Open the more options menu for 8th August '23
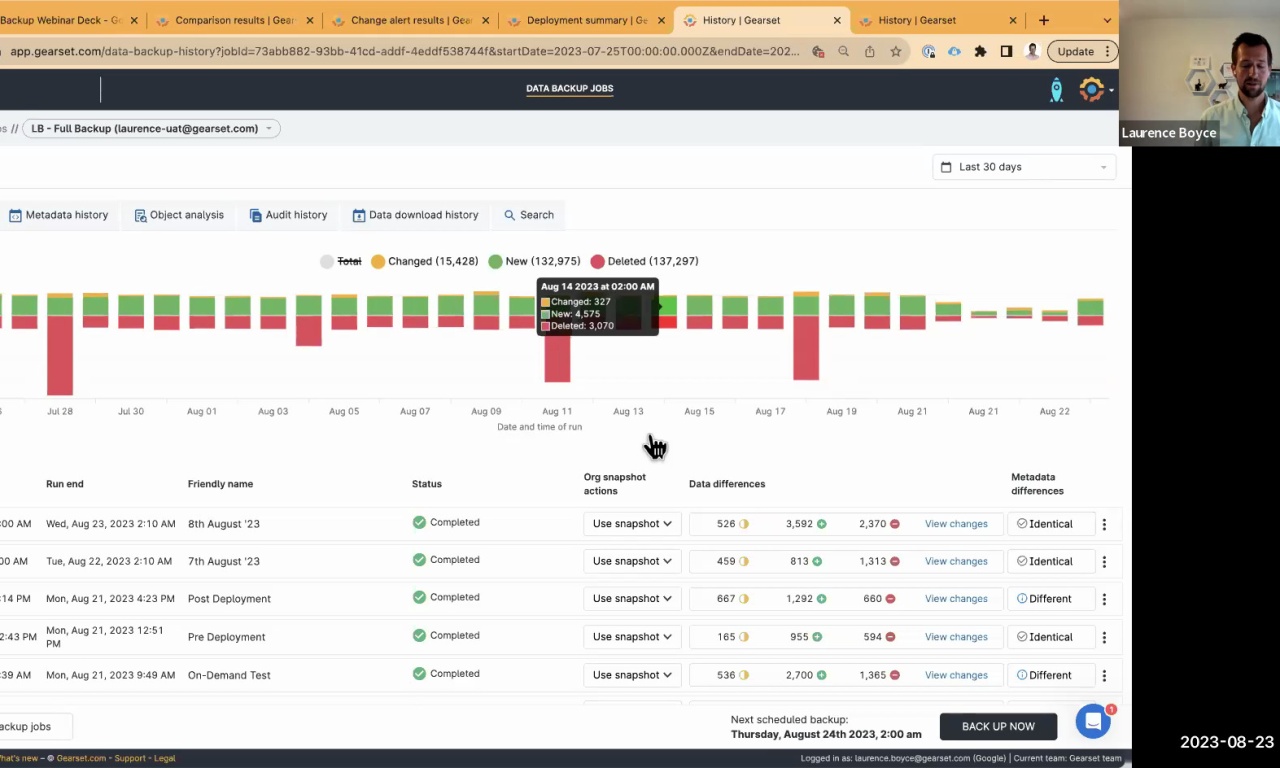 1104,524
